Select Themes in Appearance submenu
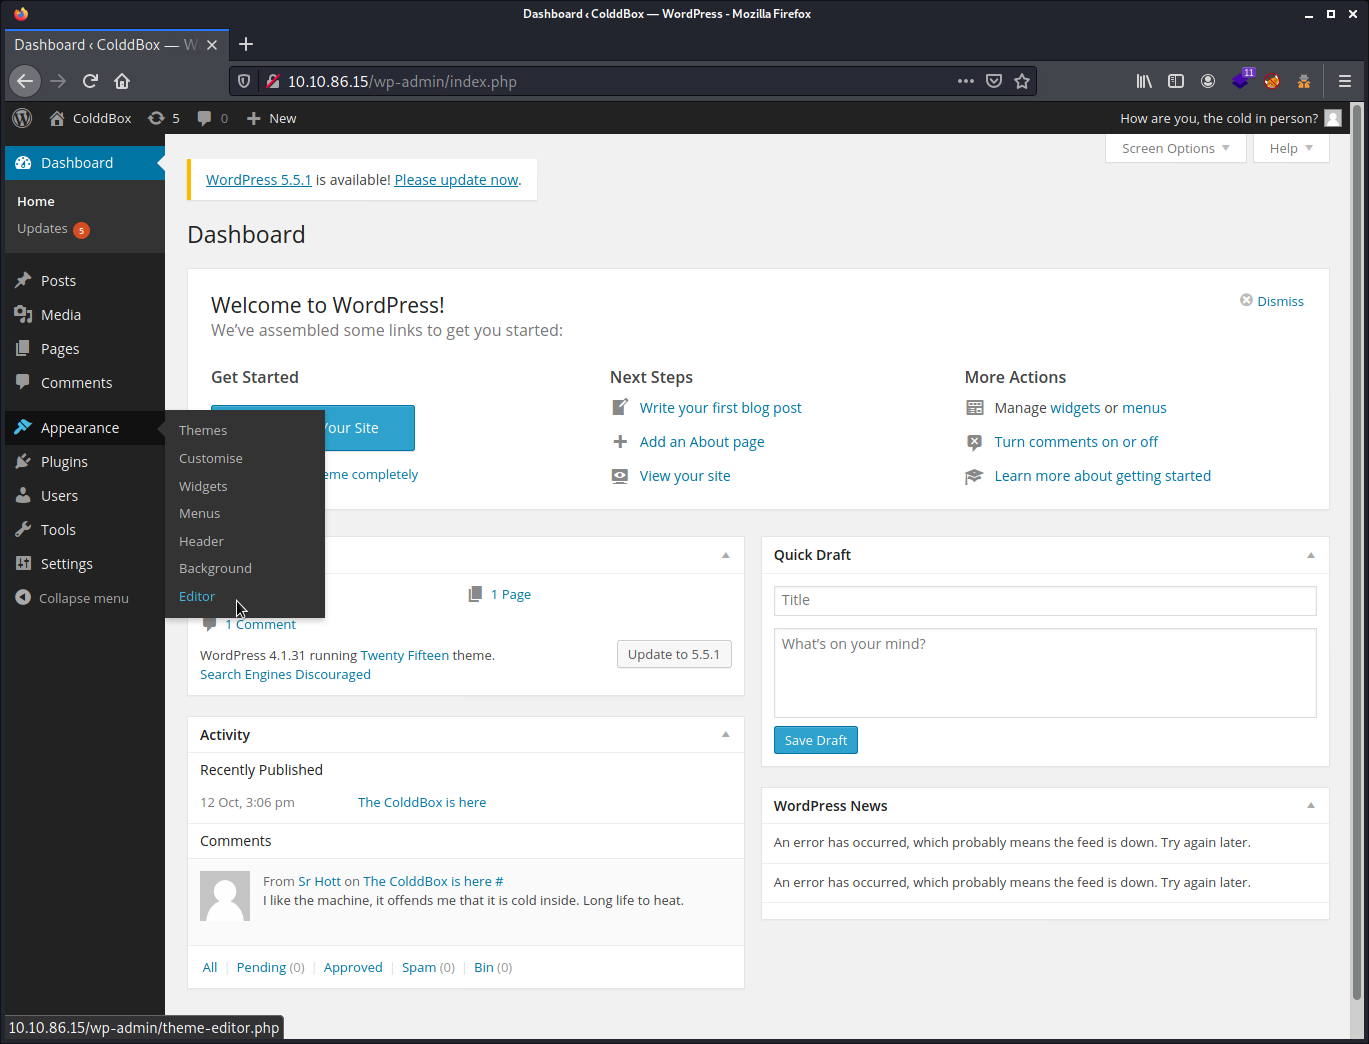This screenshot has width=1369, height=1044. tap(203, 430)
